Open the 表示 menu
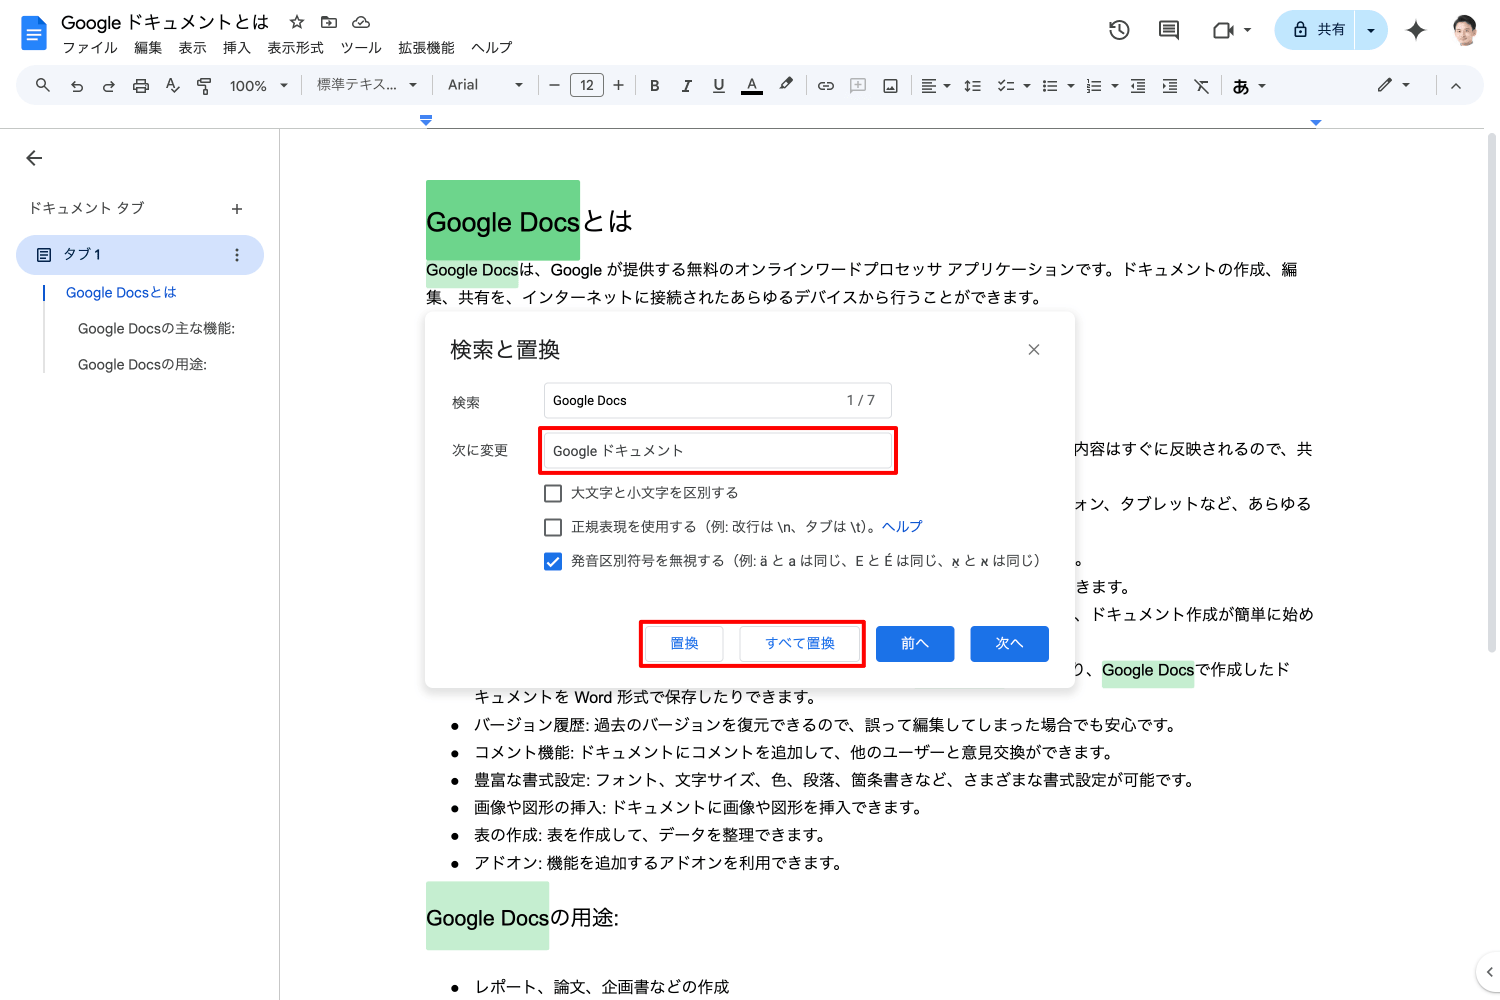Image resolution: width=1500 pixels, height=1000 pixels. [x=192, y=48]
